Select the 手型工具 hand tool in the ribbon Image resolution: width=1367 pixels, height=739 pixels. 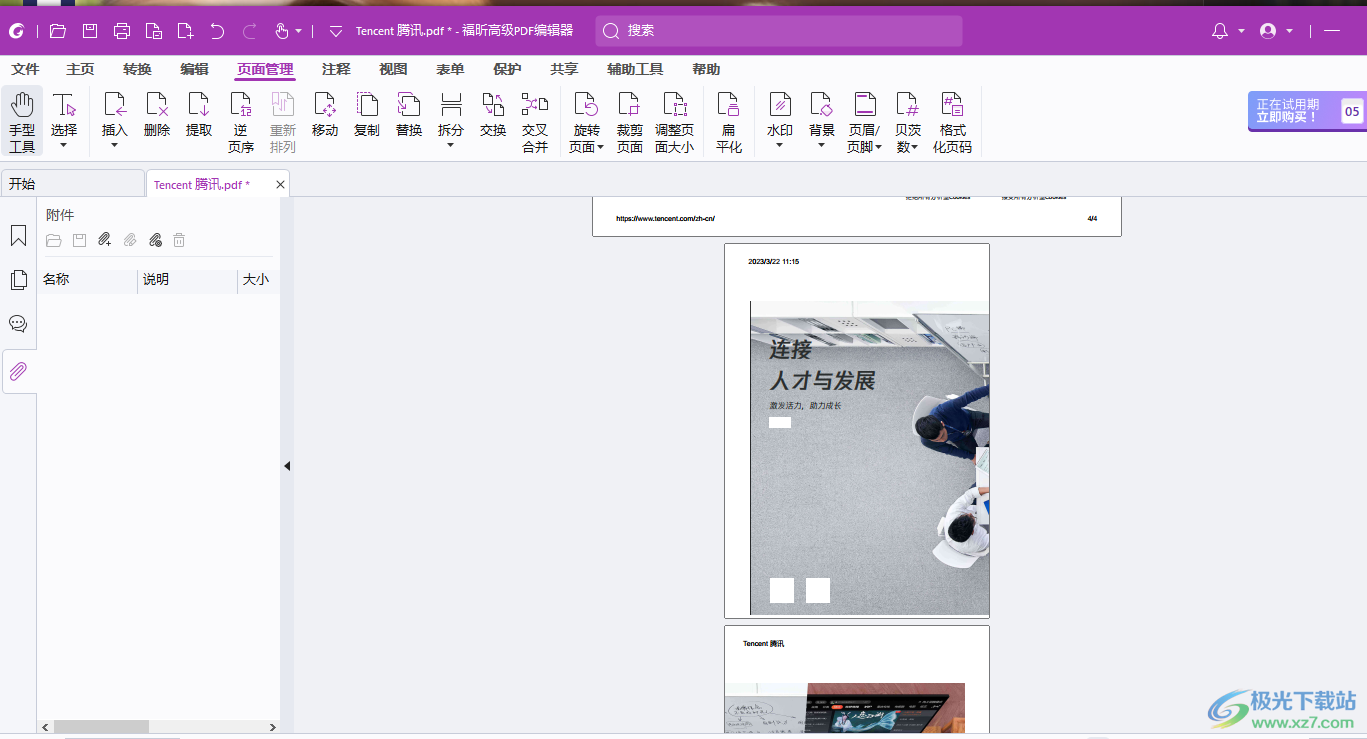(22, 122)
